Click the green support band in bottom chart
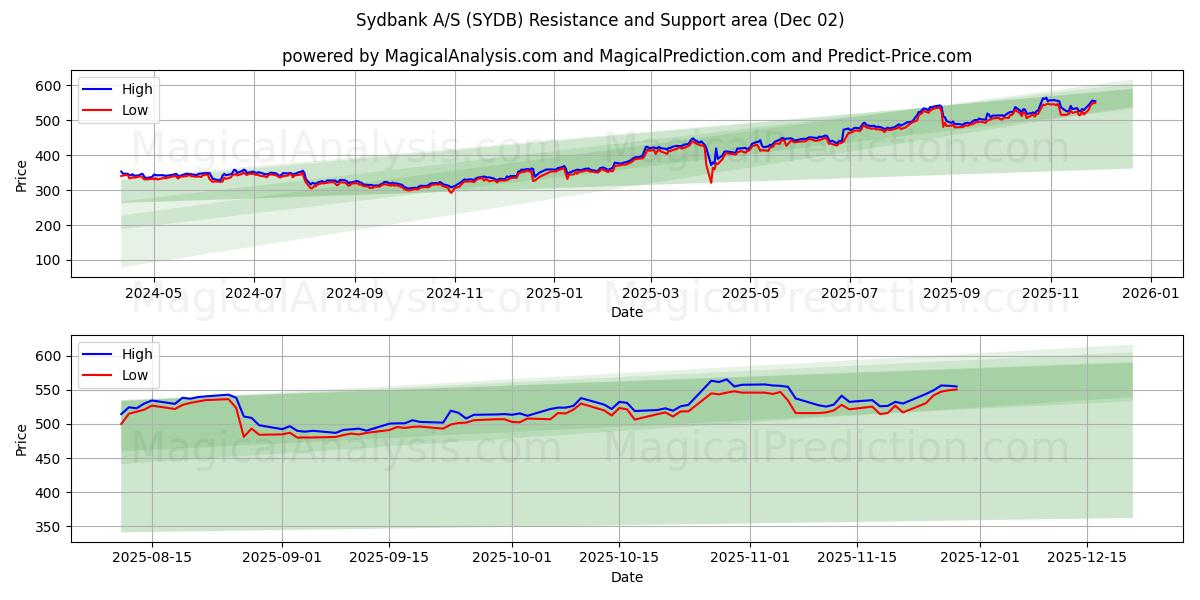The image size is (1200, 600). 600,480
